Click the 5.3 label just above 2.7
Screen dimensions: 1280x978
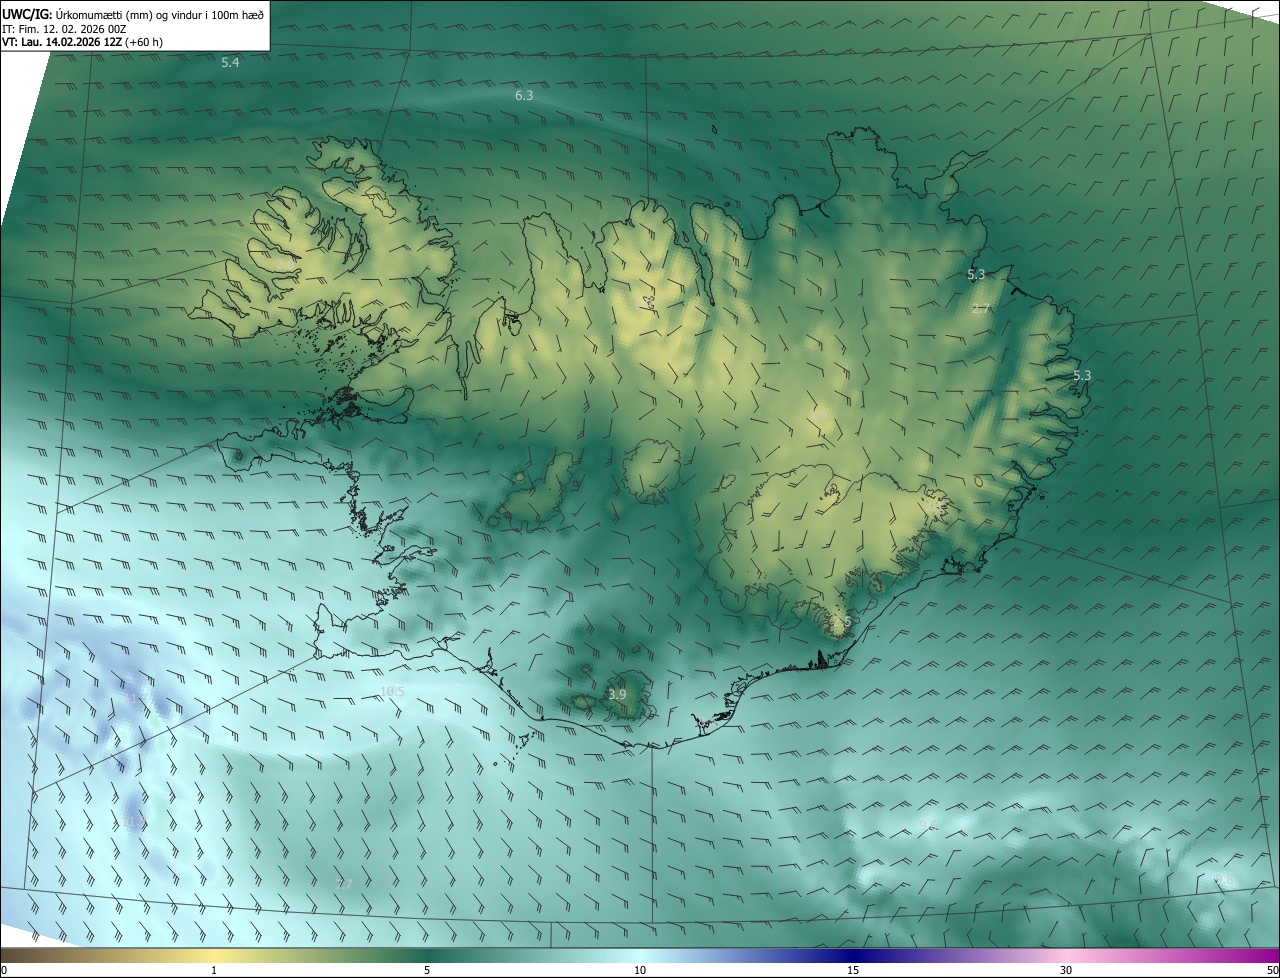pos(976,274)
